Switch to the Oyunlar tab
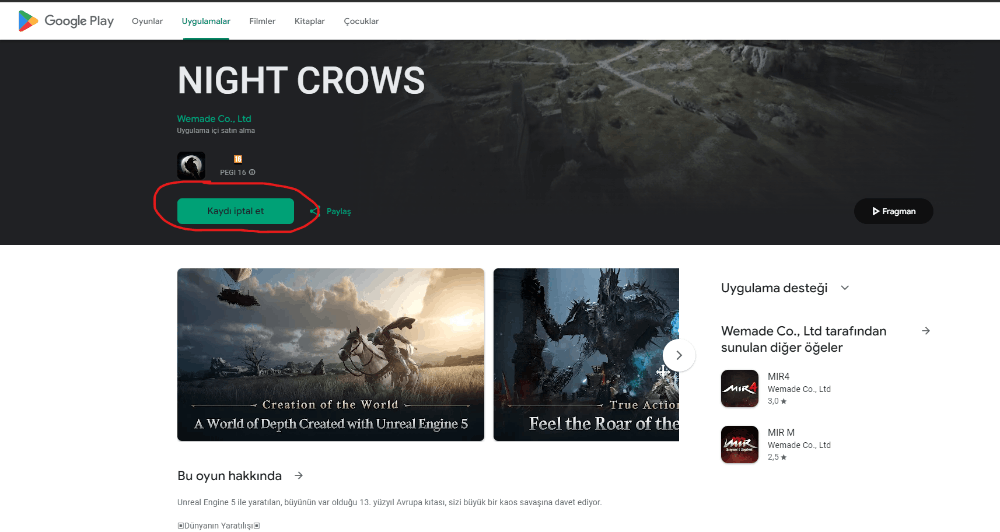This screenshot has height=532, width=1000. 147,21
